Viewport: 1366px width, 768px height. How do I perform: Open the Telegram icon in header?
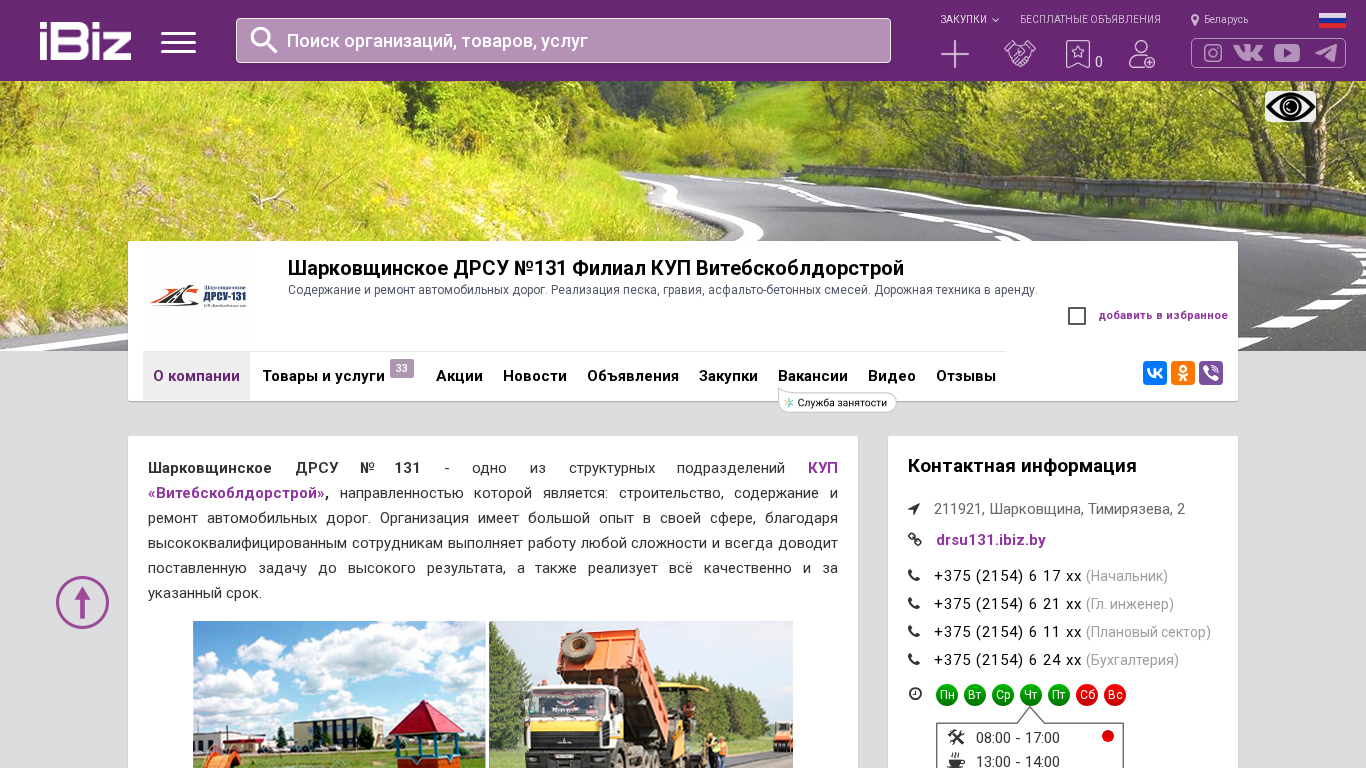tap(1326, 53)
